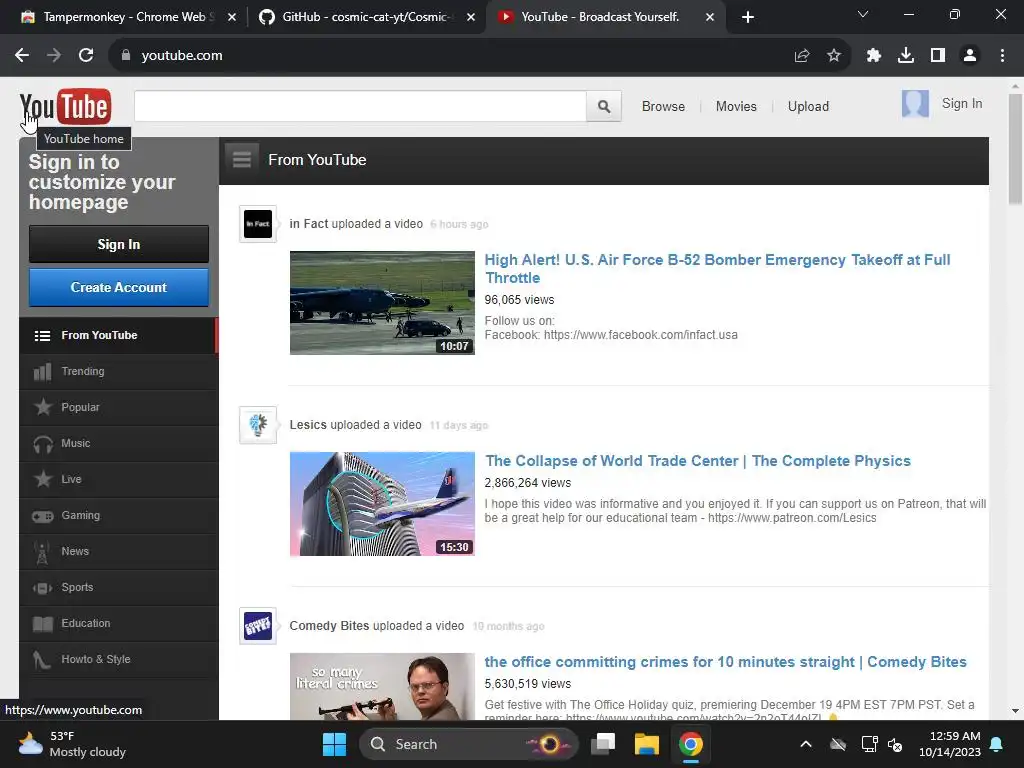The height and width of the screenshot is (768, 1024).
Task: Open the Chrome three-dot menu
Action: pyautogui.click(x=1002, y=56)
